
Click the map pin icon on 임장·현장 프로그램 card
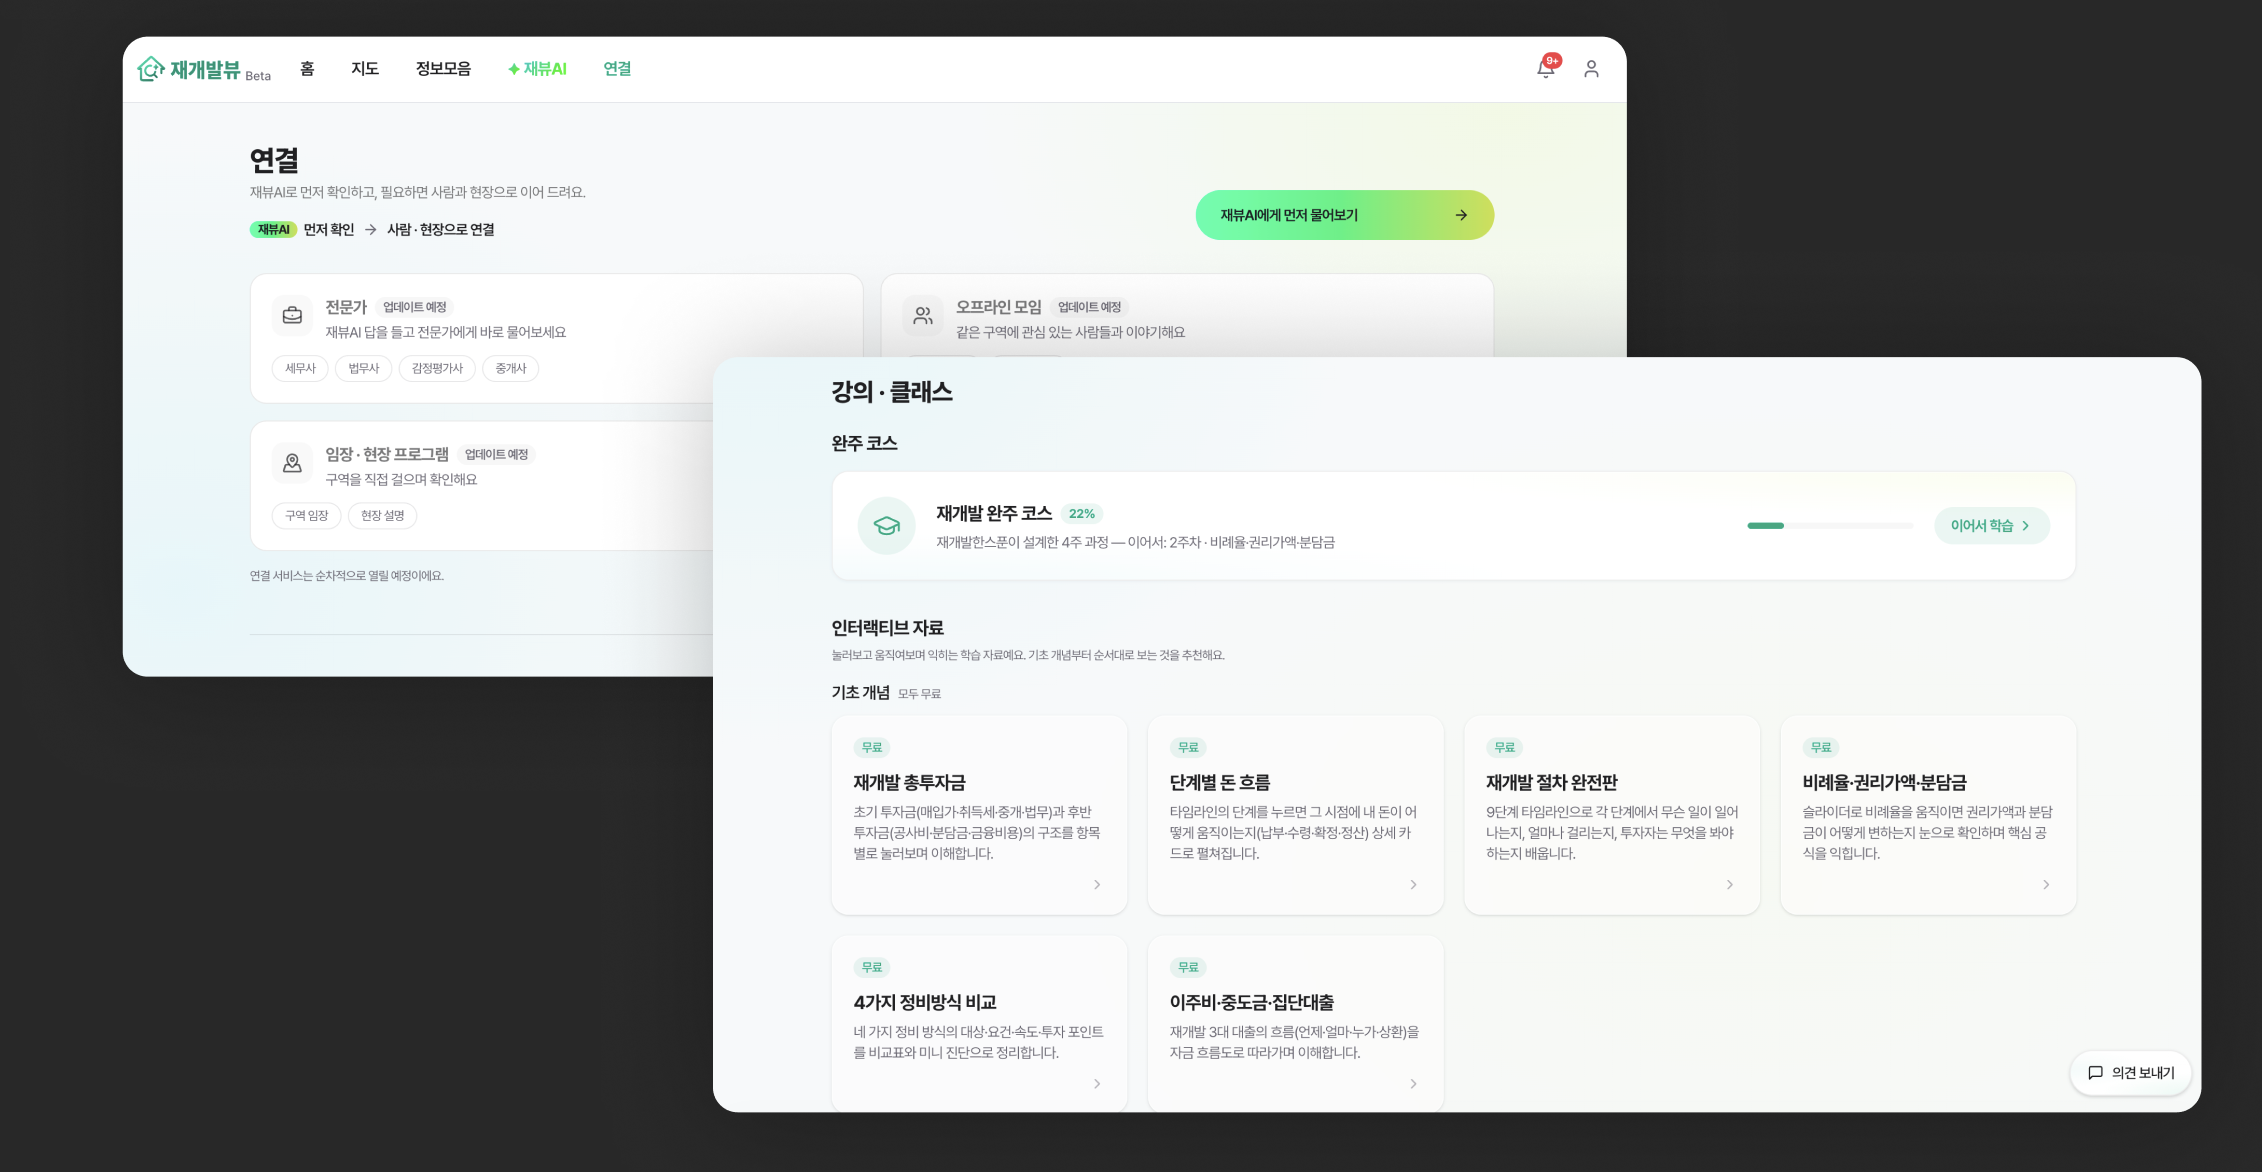click(x=292, y=463)
